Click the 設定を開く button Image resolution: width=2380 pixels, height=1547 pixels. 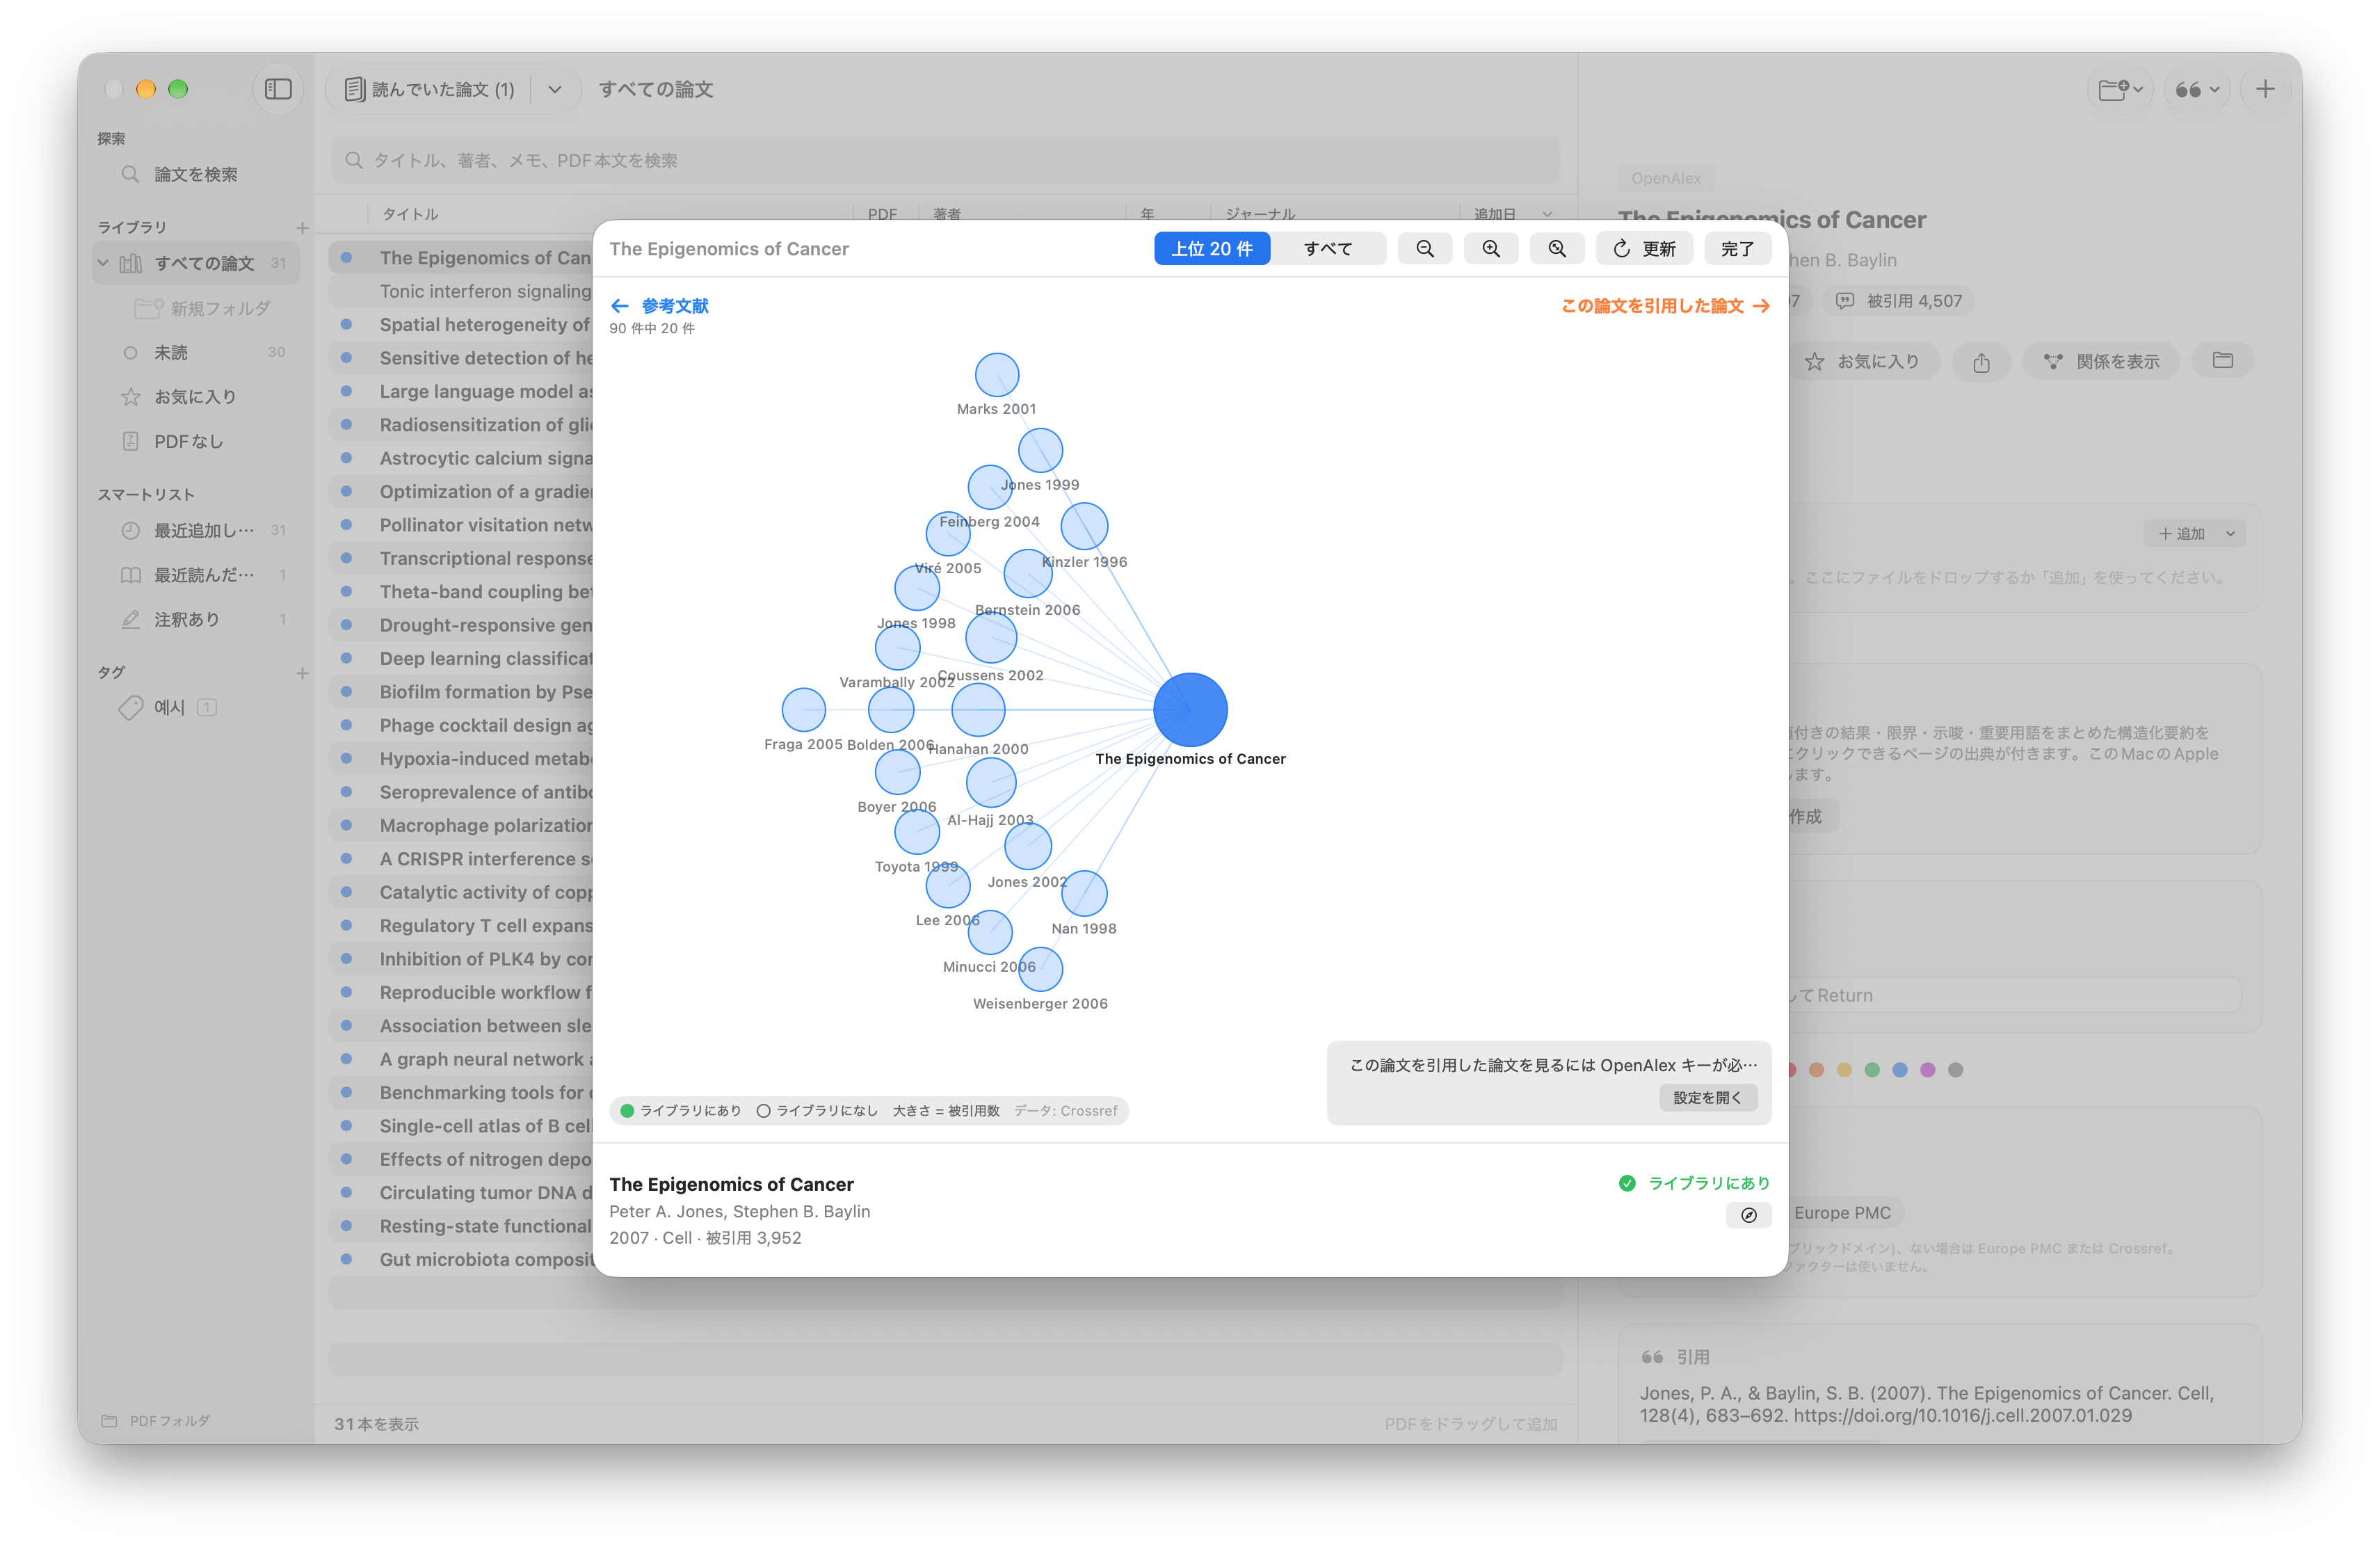1707,1097
